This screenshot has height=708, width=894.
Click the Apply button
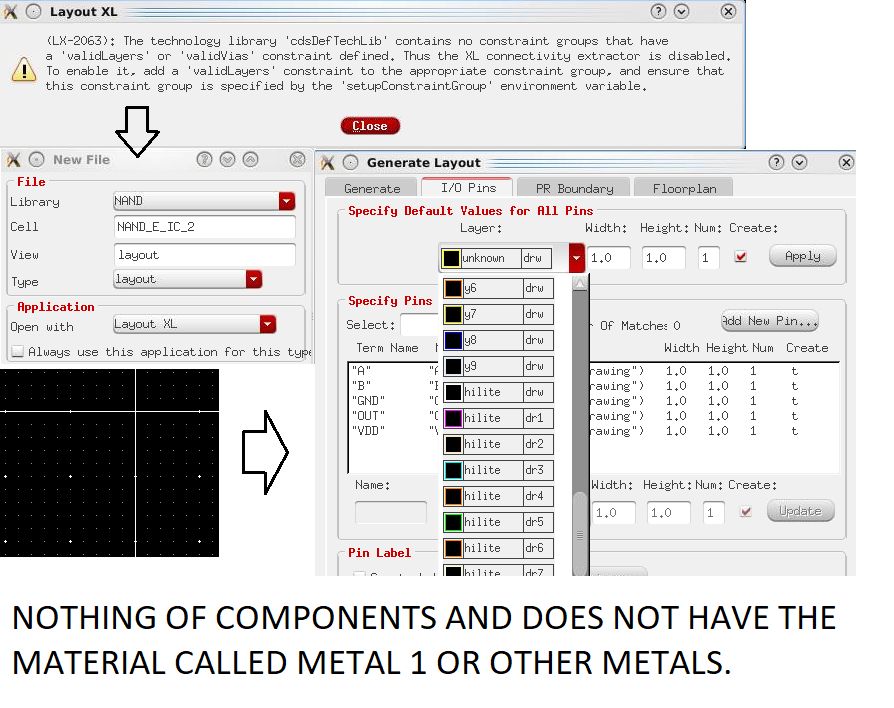click(x=803, y=256)
